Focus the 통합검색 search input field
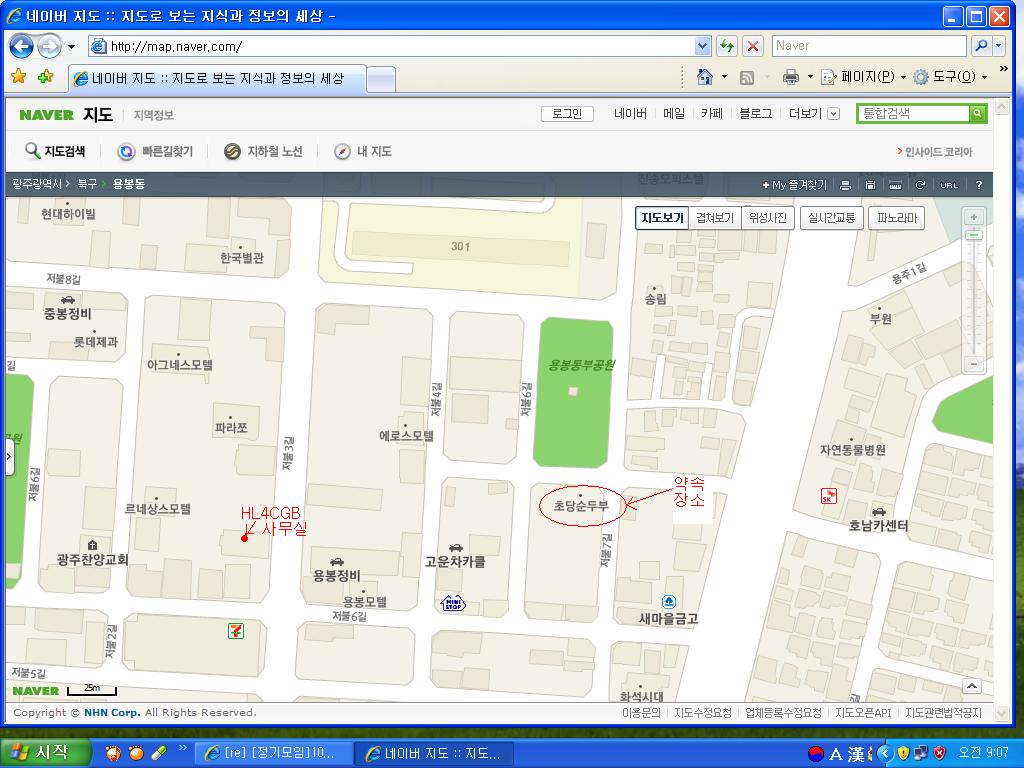The width and height of the screenshot is (1024, 768). click(x=914, y=114)
